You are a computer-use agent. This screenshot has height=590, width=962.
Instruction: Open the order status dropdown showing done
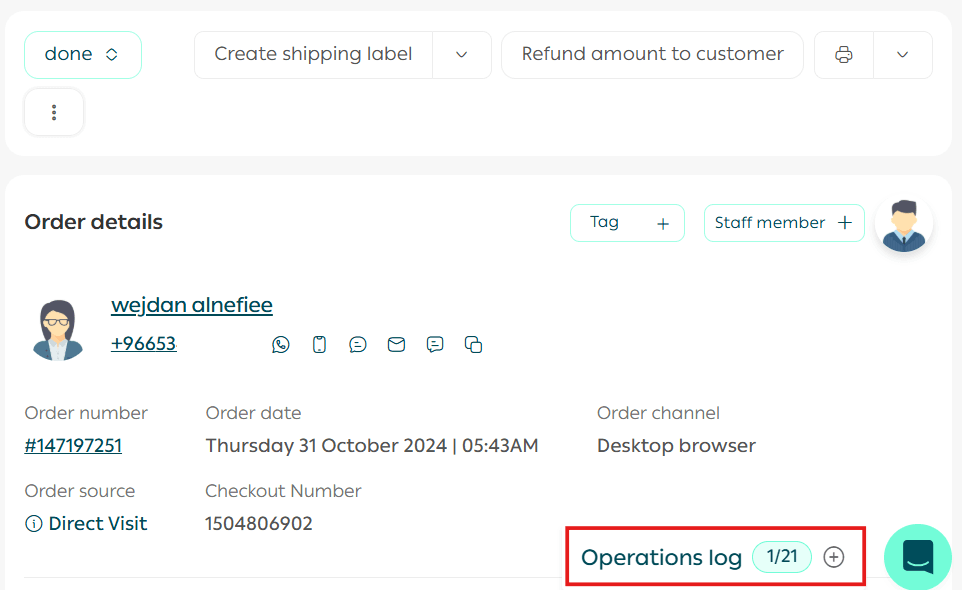[x=82, y=55]
